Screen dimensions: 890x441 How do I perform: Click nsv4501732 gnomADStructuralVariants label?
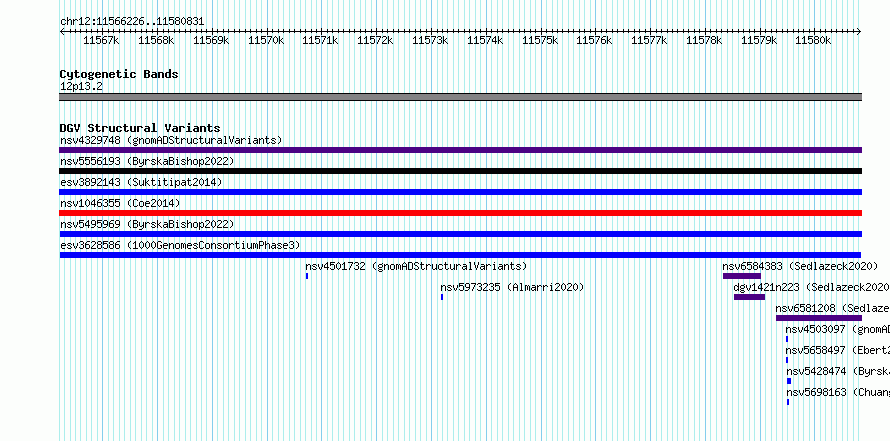(416, 266)
